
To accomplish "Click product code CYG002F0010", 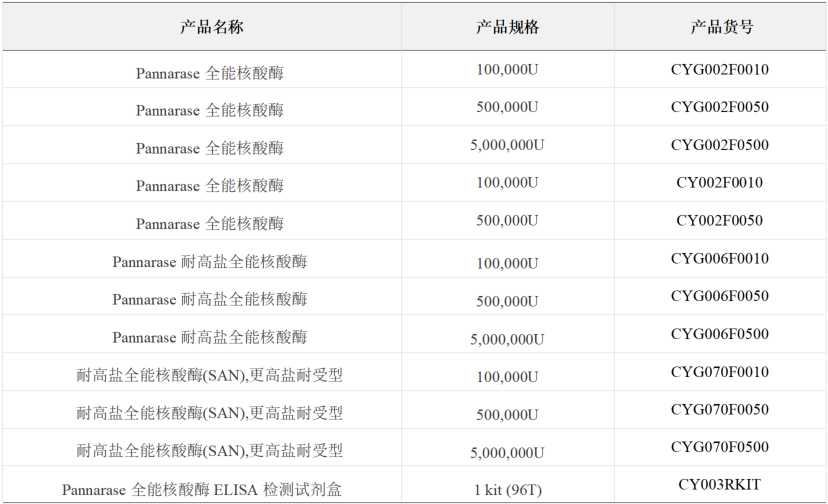I will tap(720, 70).
